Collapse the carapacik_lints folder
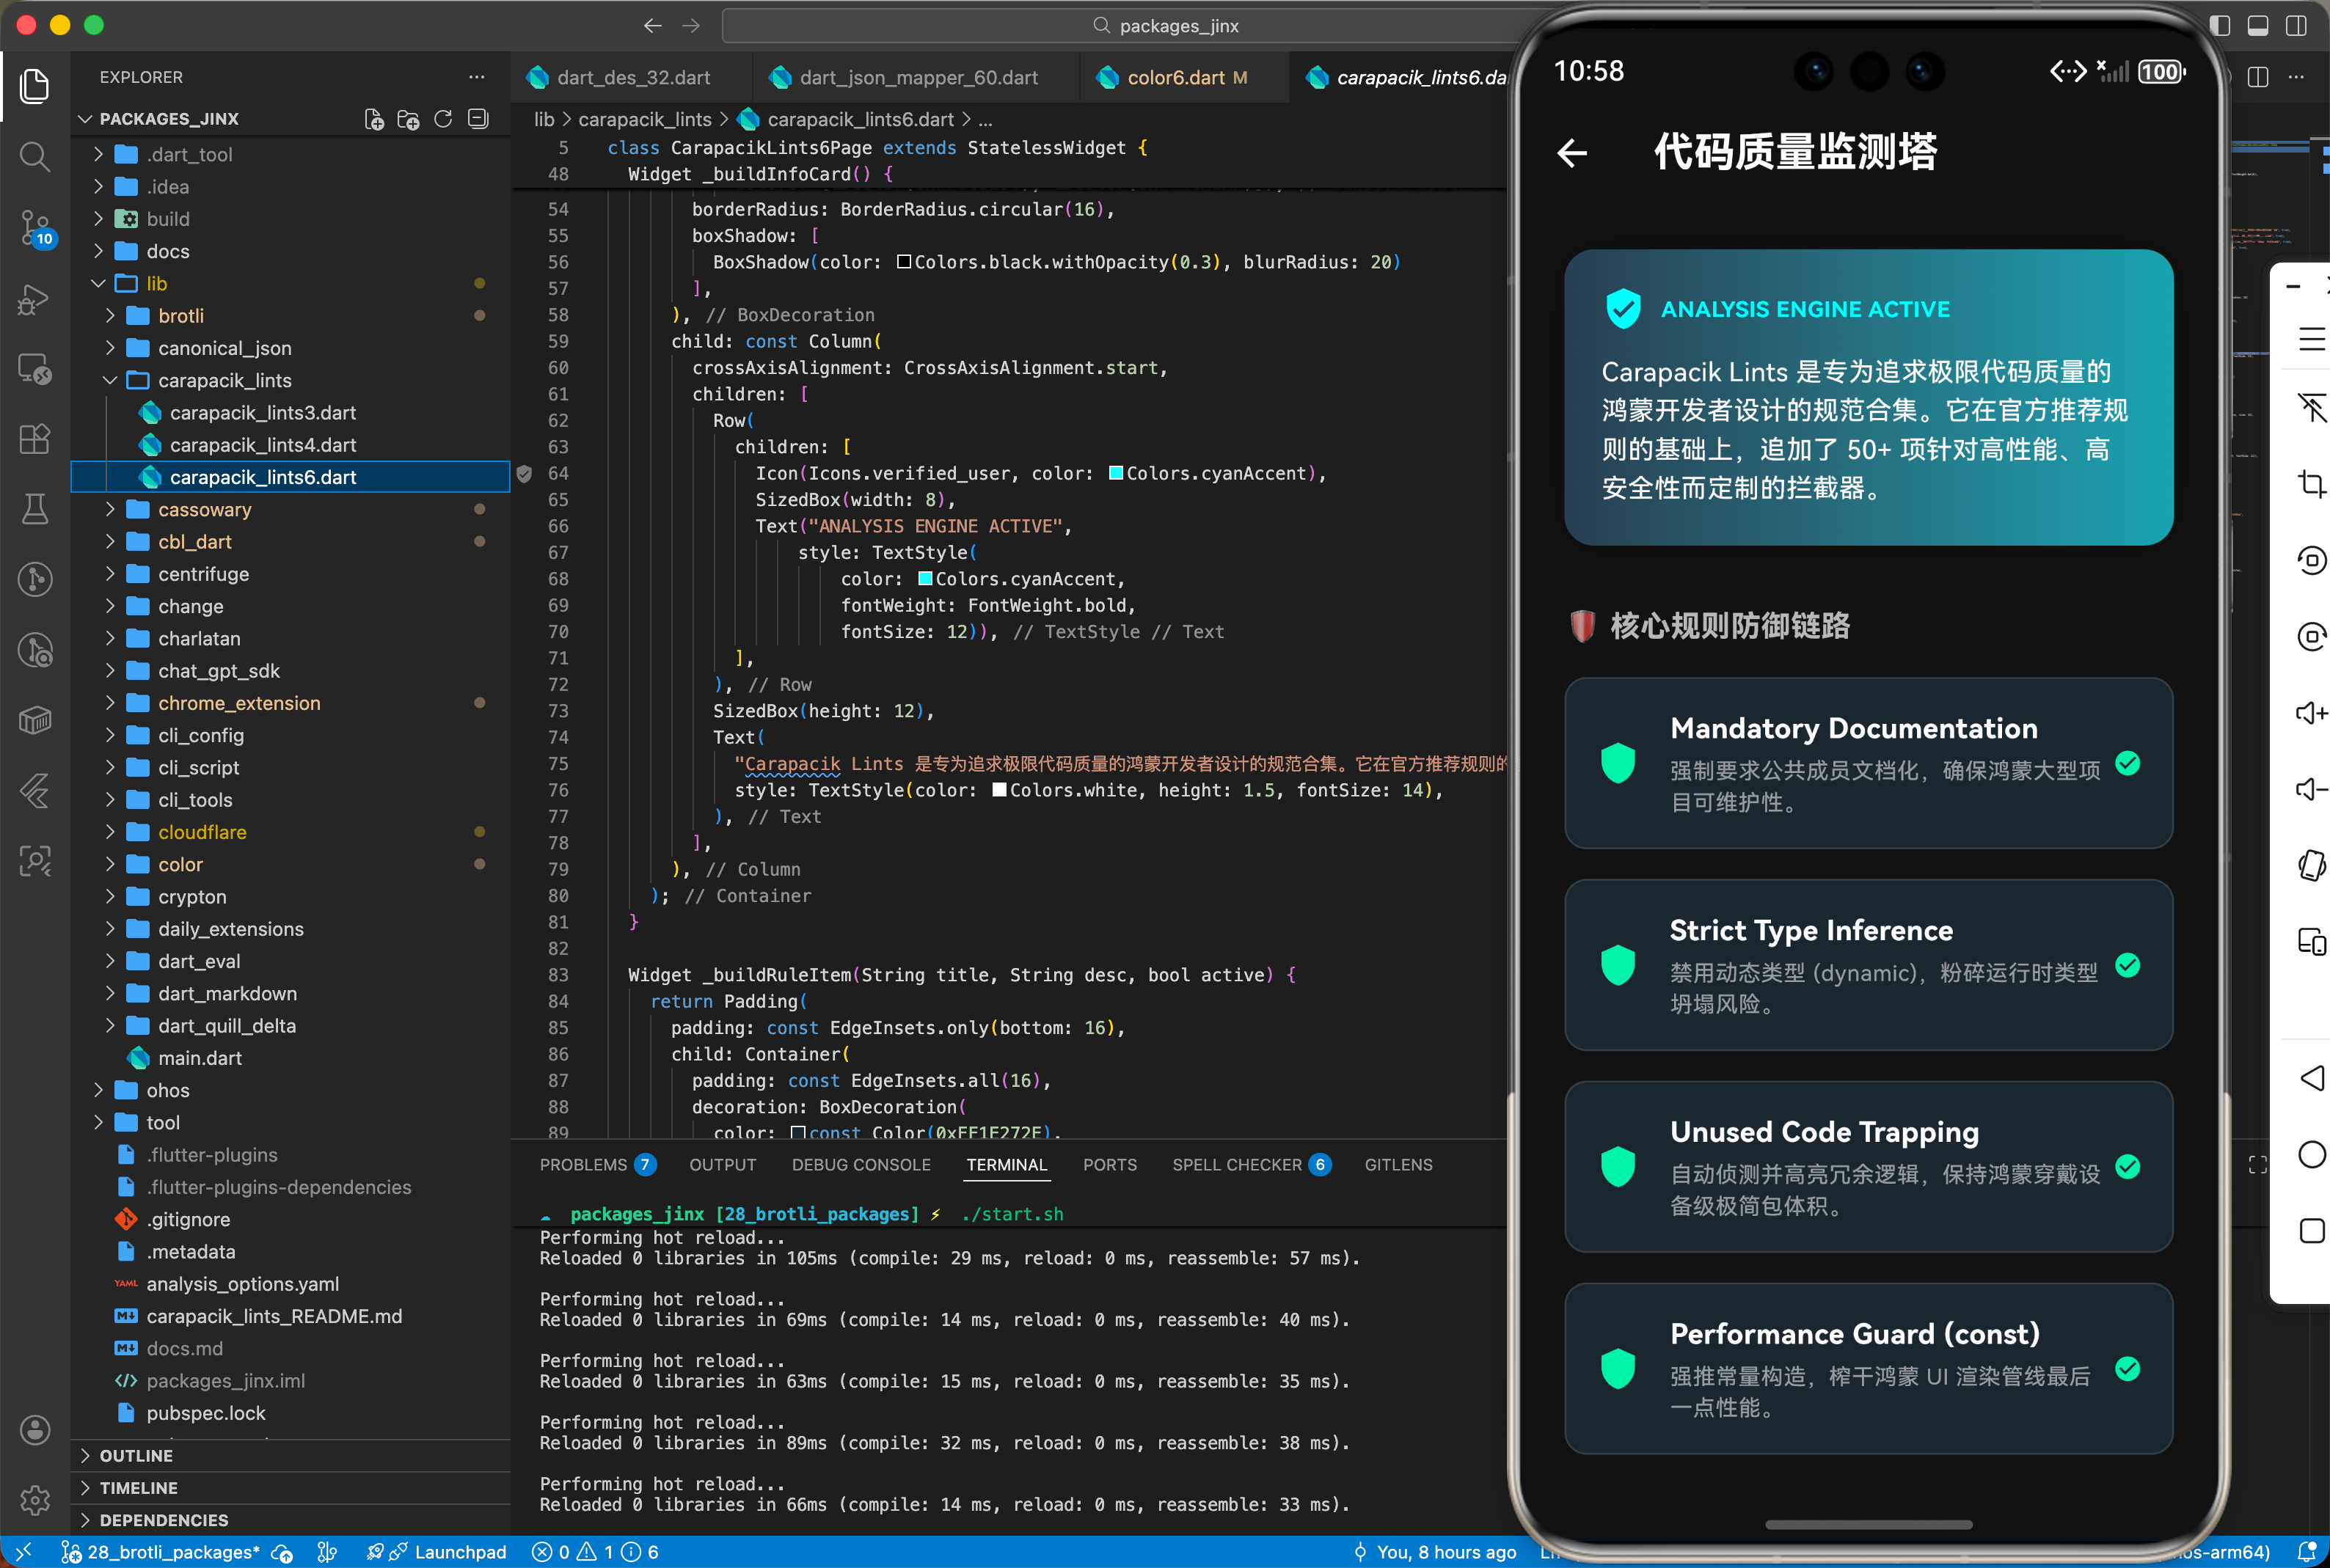Screen dimensions: 2330x1568 tap(224, 381)
